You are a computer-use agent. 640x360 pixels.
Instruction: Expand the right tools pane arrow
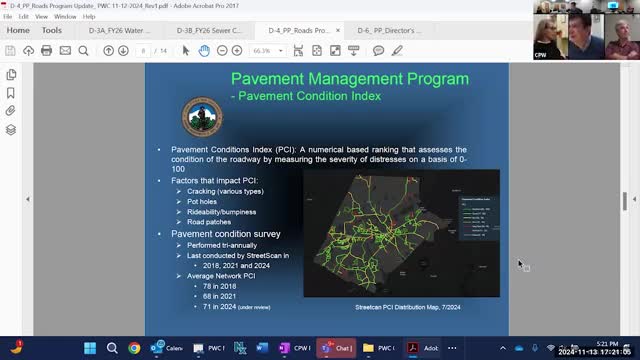635,200
